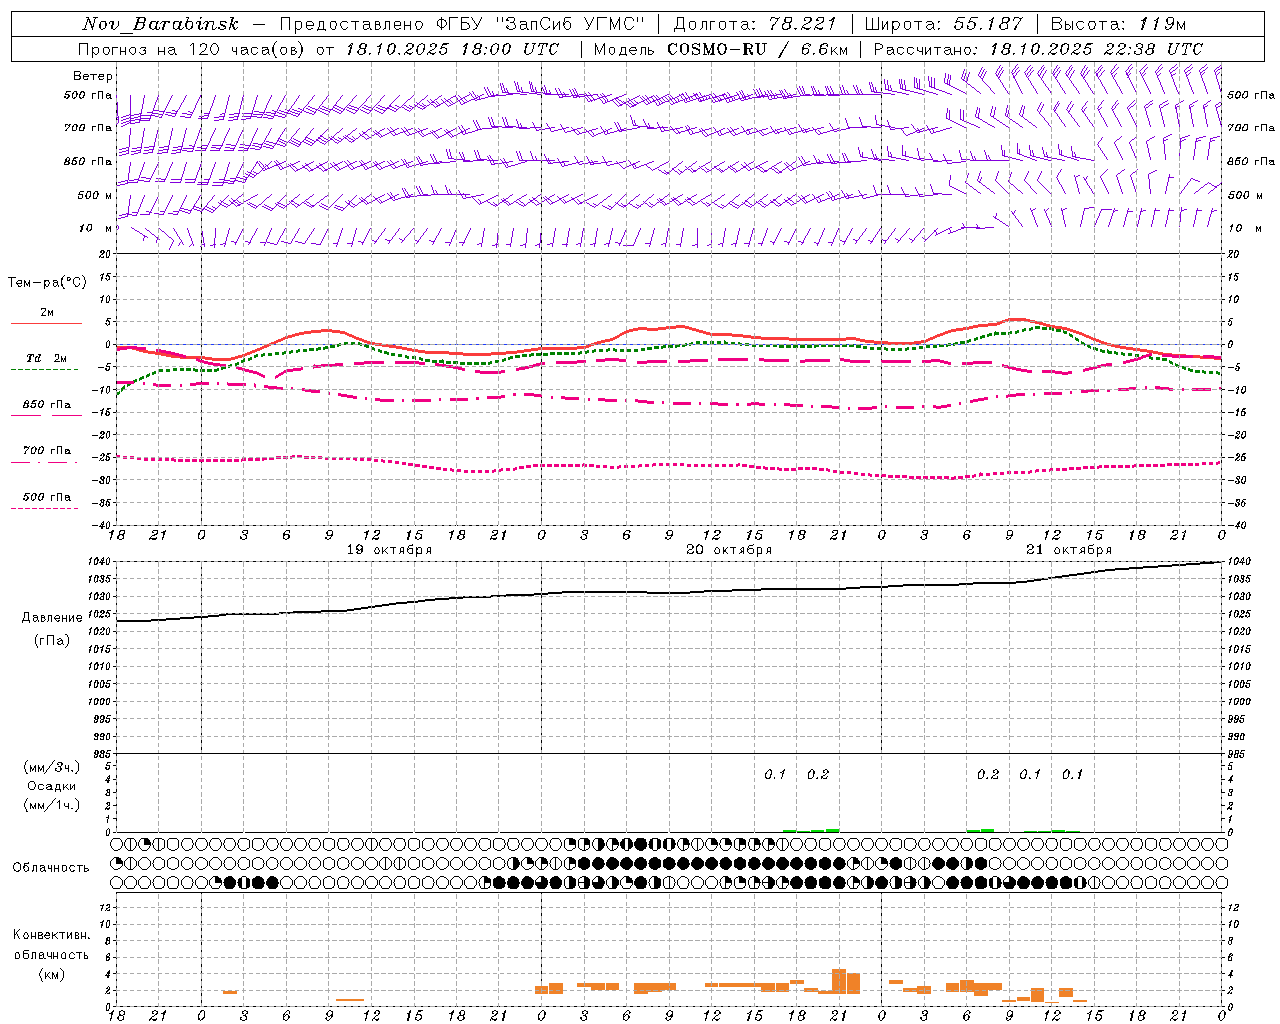Click the (мм/1ч.) precipitation unit label
The image size is (1280, 1024).
tap(52, 805)
